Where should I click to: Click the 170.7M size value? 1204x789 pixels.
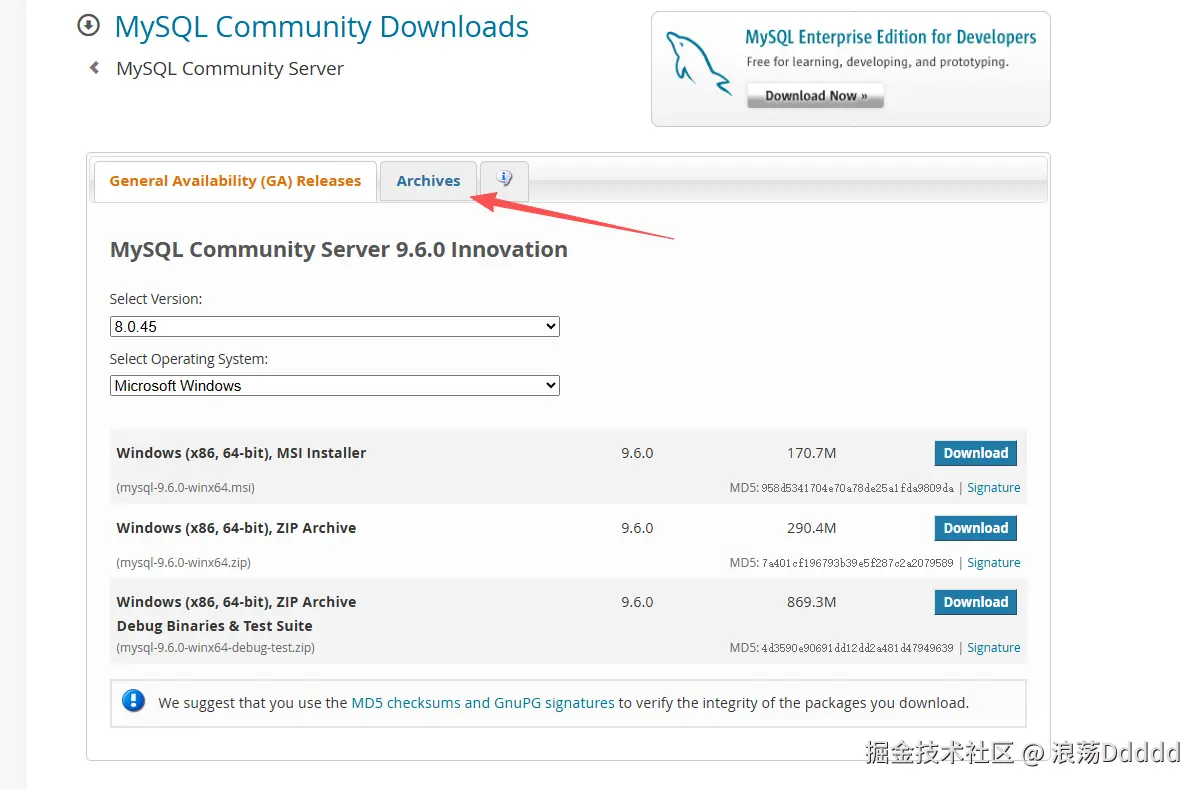click(x=811, y=453)
